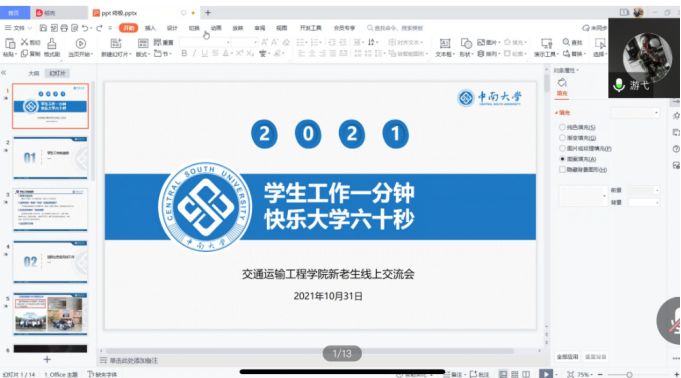
Task: Click the Undo arrow icon
Action: tap(85, 28)
